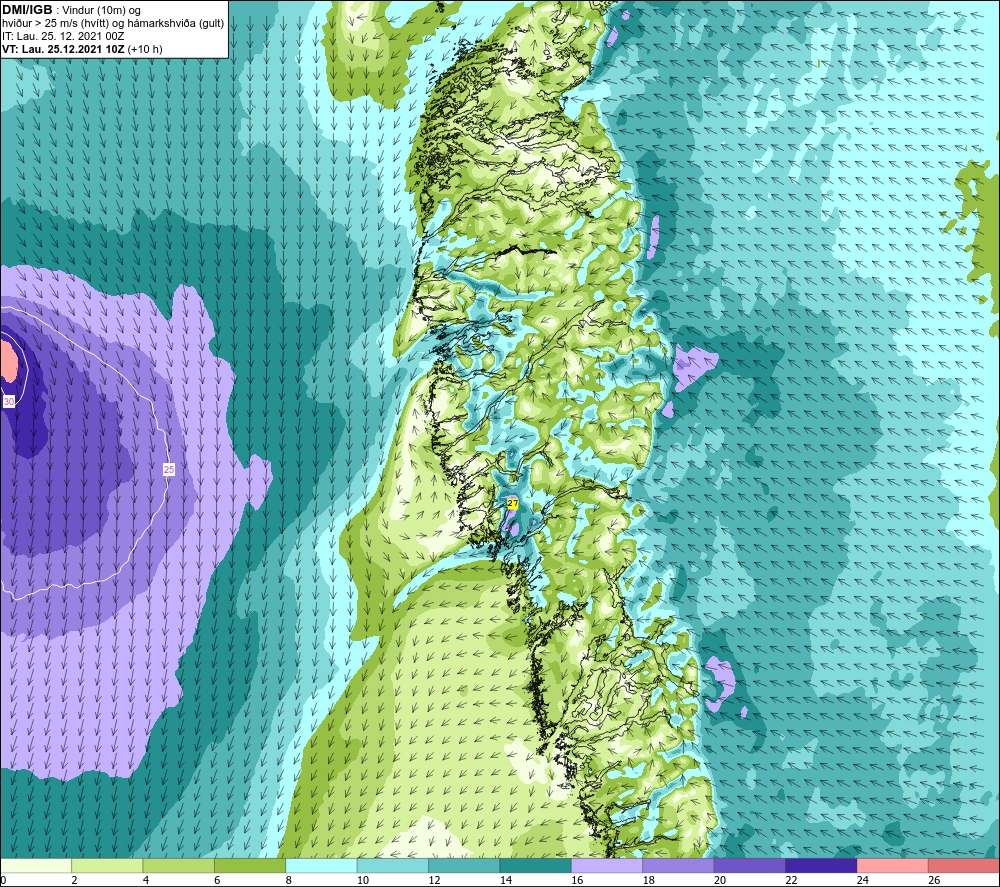The width and height of the screenshot is (1000, 887).
Task: Click the legend scale number "10"
Action: [x=362, y=880]
